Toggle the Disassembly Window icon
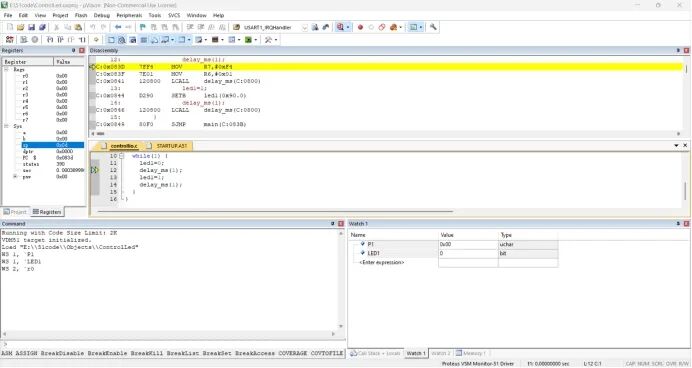 pos(122,40)
